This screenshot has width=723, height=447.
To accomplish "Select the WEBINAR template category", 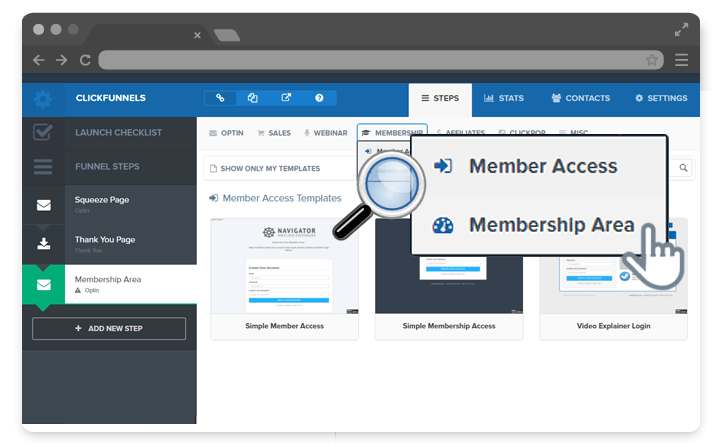I will [x=326, y=133].
